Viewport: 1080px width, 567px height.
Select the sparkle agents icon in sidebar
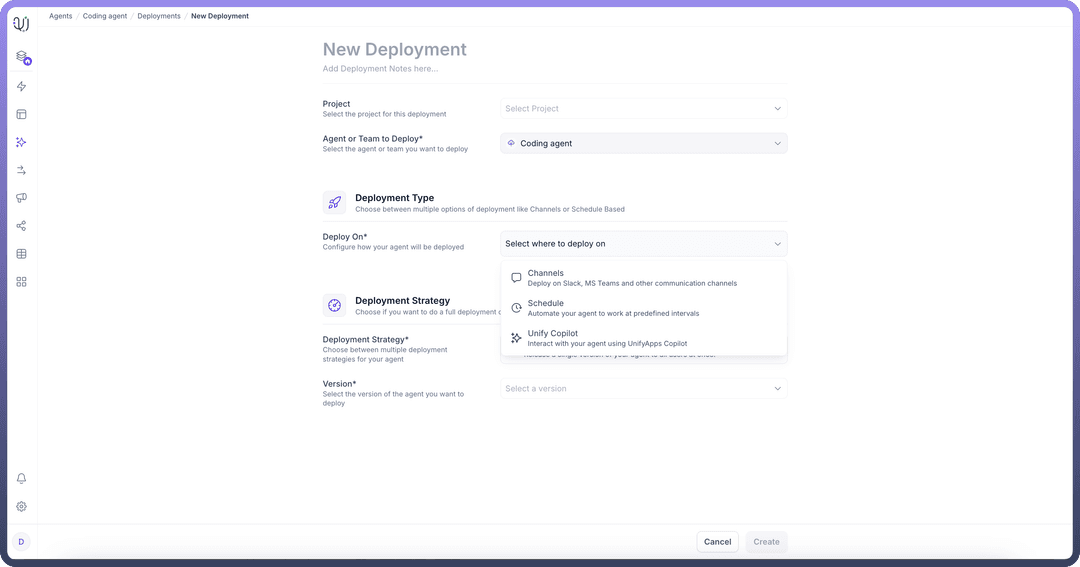click(21, 143)
